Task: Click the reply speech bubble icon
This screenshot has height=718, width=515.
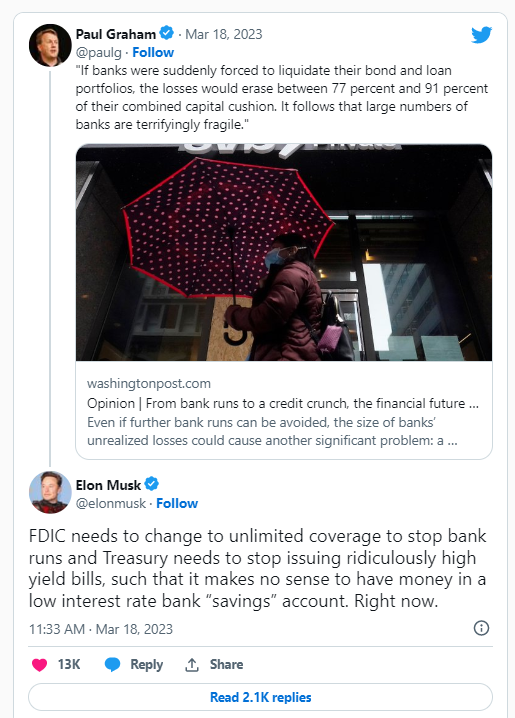Action: (112, 664)
